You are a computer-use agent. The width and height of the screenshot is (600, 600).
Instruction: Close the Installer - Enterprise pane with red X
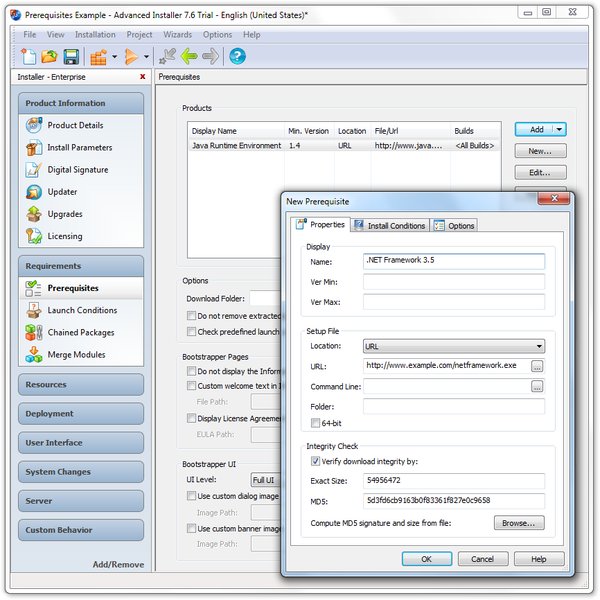[x=142, y=77]
